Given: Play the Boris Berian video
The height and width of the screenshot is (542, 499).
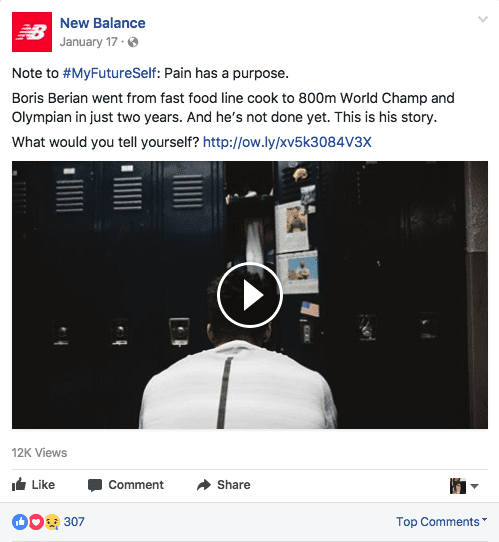Looking at the screenshot, I should pos(250,295).
